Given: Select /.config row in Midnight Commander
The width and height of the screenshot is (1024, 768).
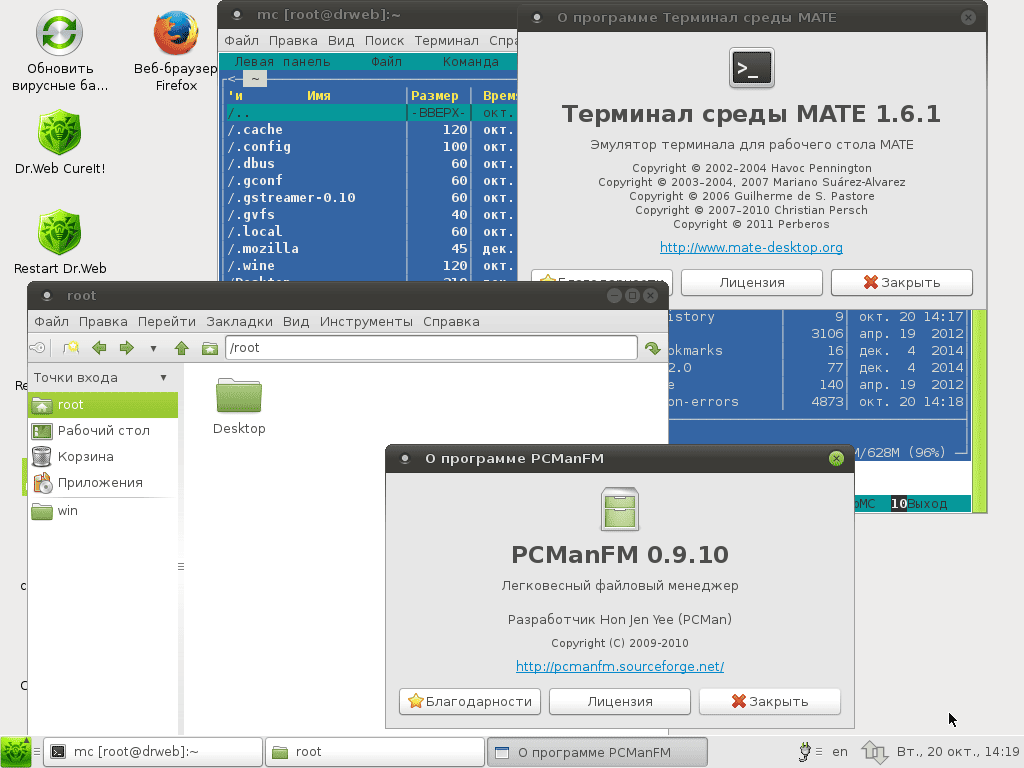Looking at the screenshot, I should click(371, 146).
